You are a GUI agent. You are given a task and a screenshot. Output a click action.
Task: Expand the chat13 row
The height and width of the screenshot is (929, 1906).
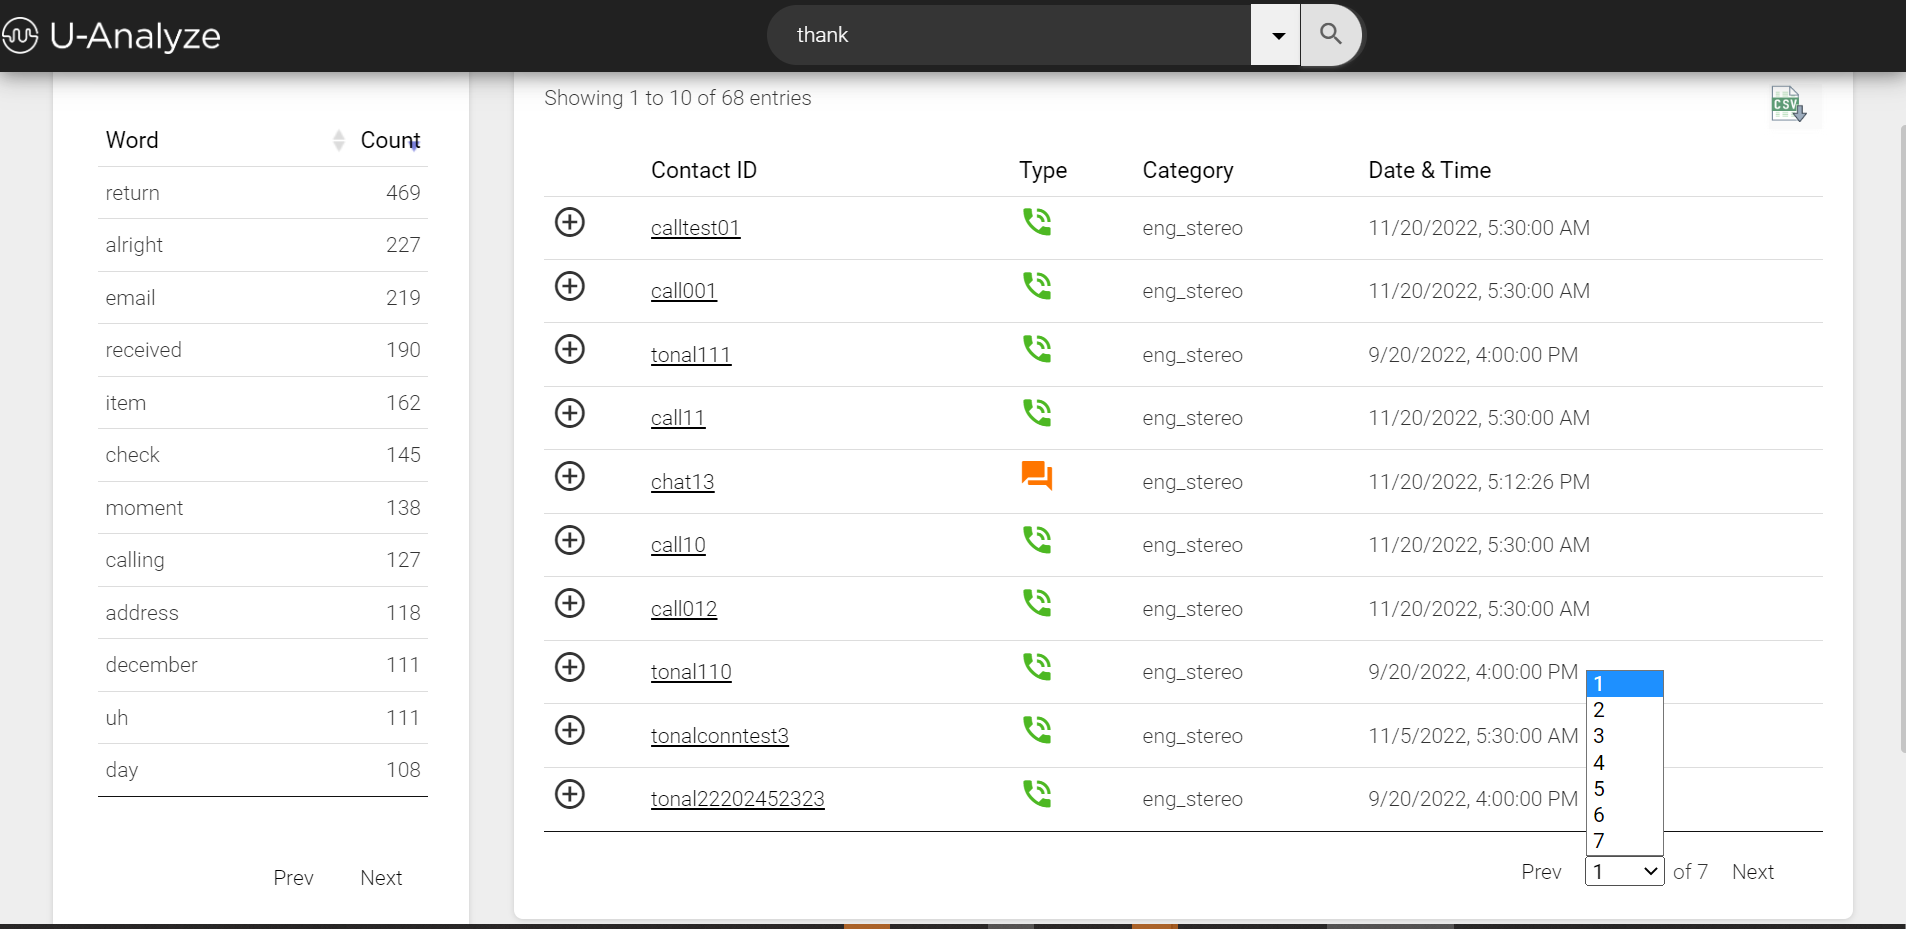point(570,476)
